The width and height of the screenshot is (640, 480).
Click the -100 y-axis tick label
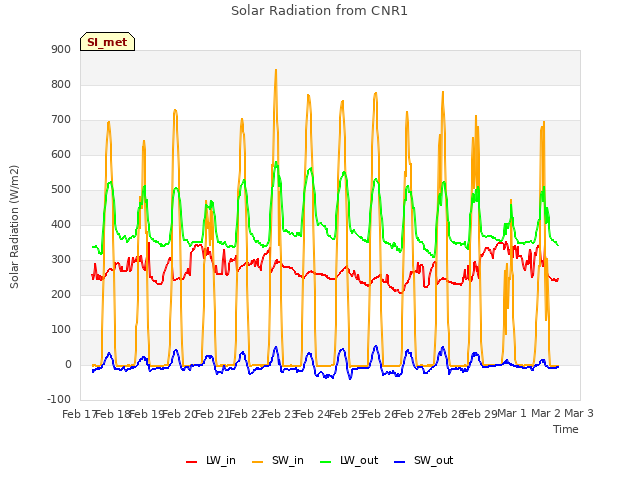pyautogui.click(x=59, y=399)
